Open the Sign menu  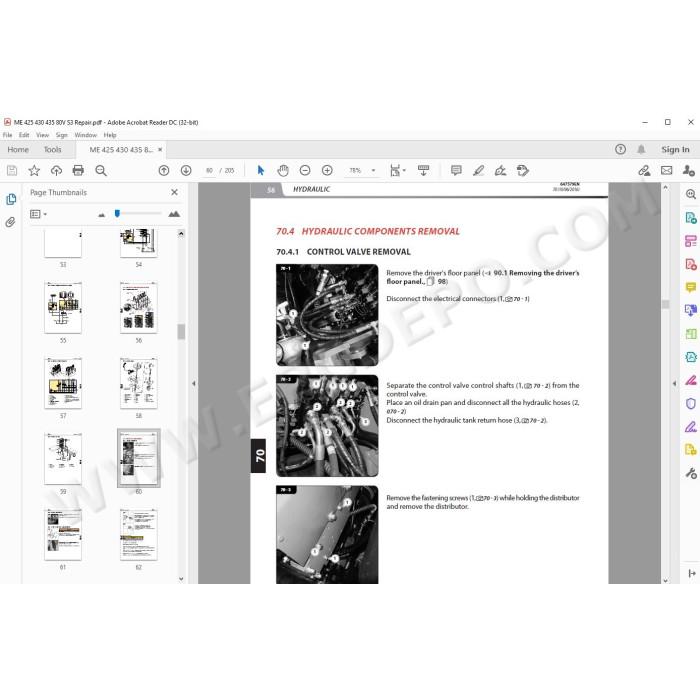coord(62,135)
